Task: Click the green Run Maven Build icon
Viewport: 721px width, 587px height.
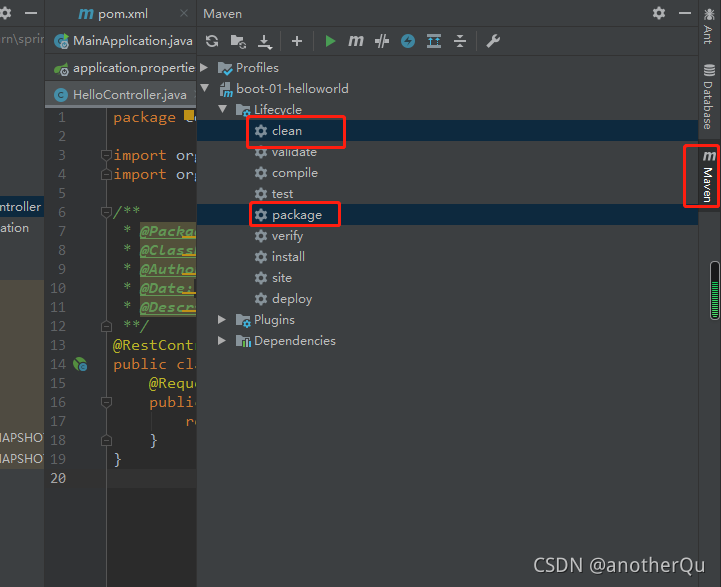Action: [330, 41]
